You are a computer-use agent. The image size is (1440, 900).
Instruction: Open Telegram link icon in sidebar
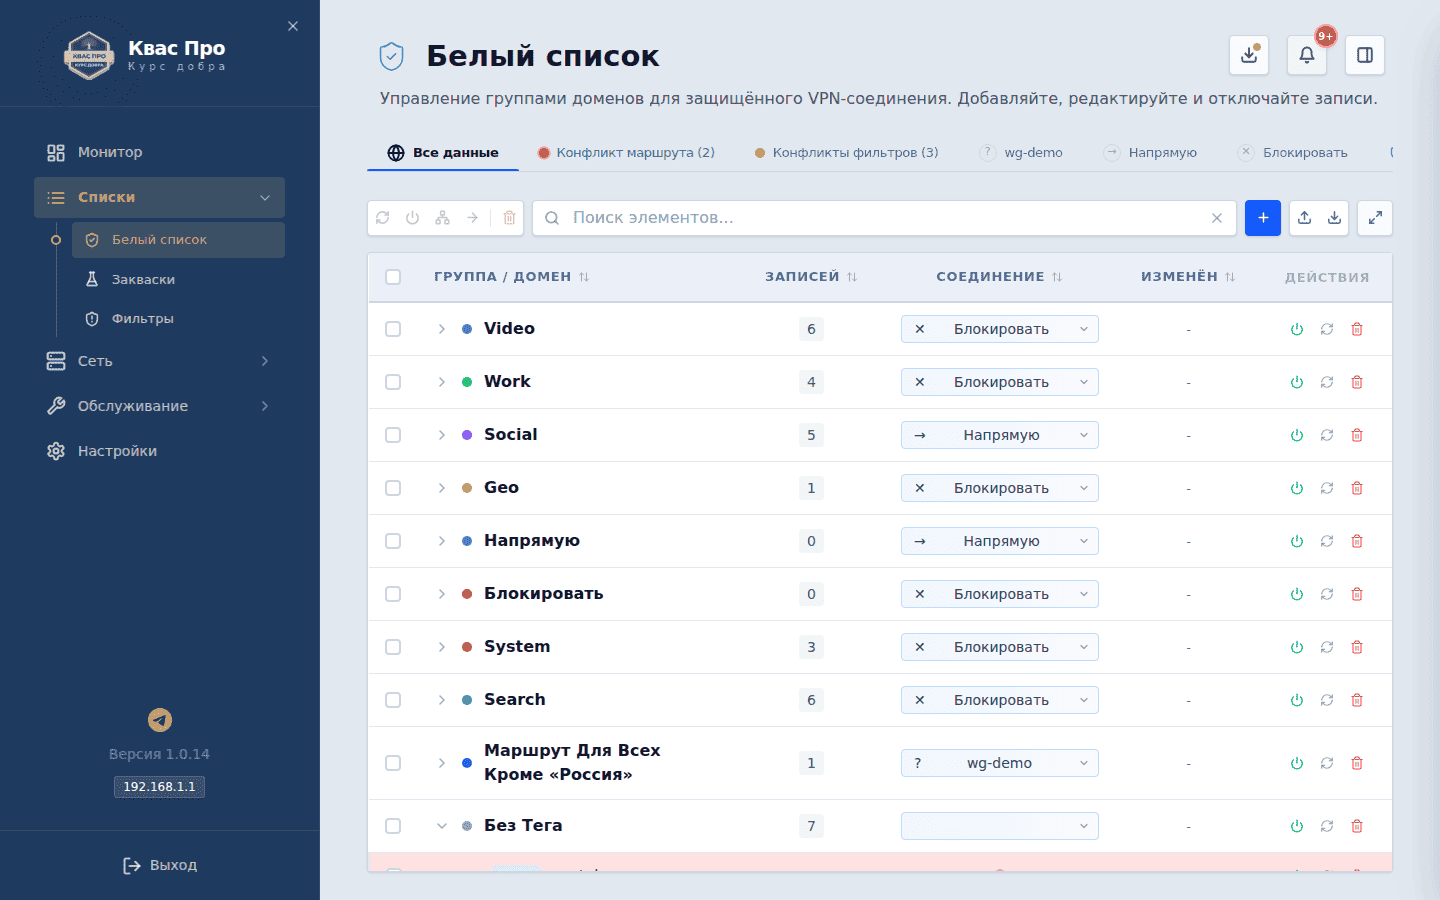[160, 720]
